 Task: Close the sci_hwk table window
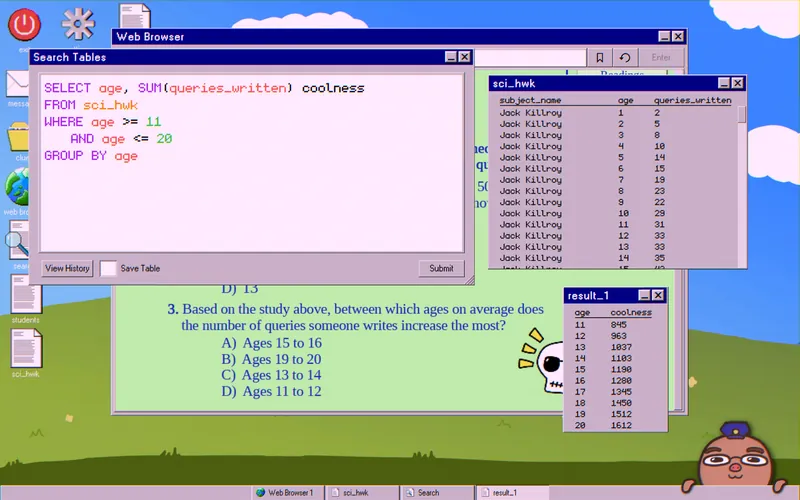737,83
